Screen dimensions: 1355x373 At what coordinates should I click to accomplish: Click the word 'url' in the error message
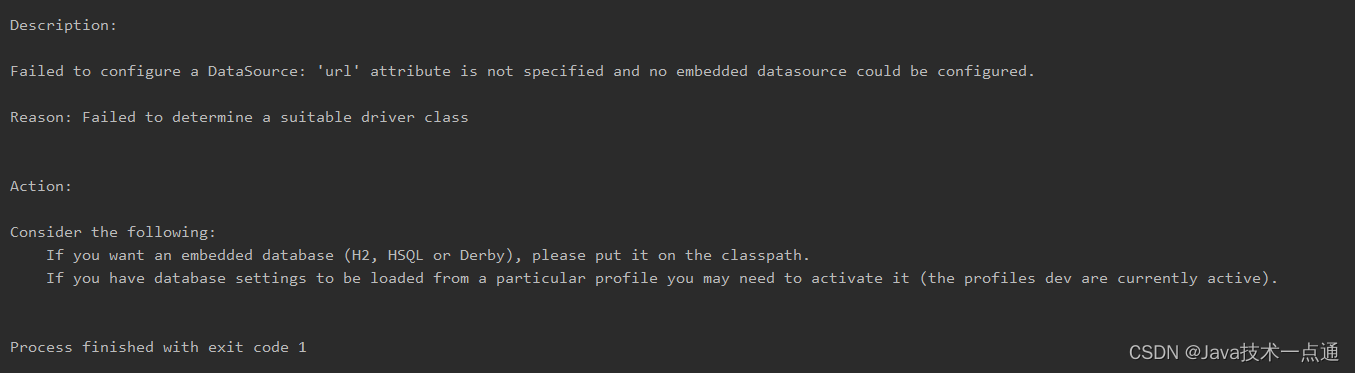[339, 71]
